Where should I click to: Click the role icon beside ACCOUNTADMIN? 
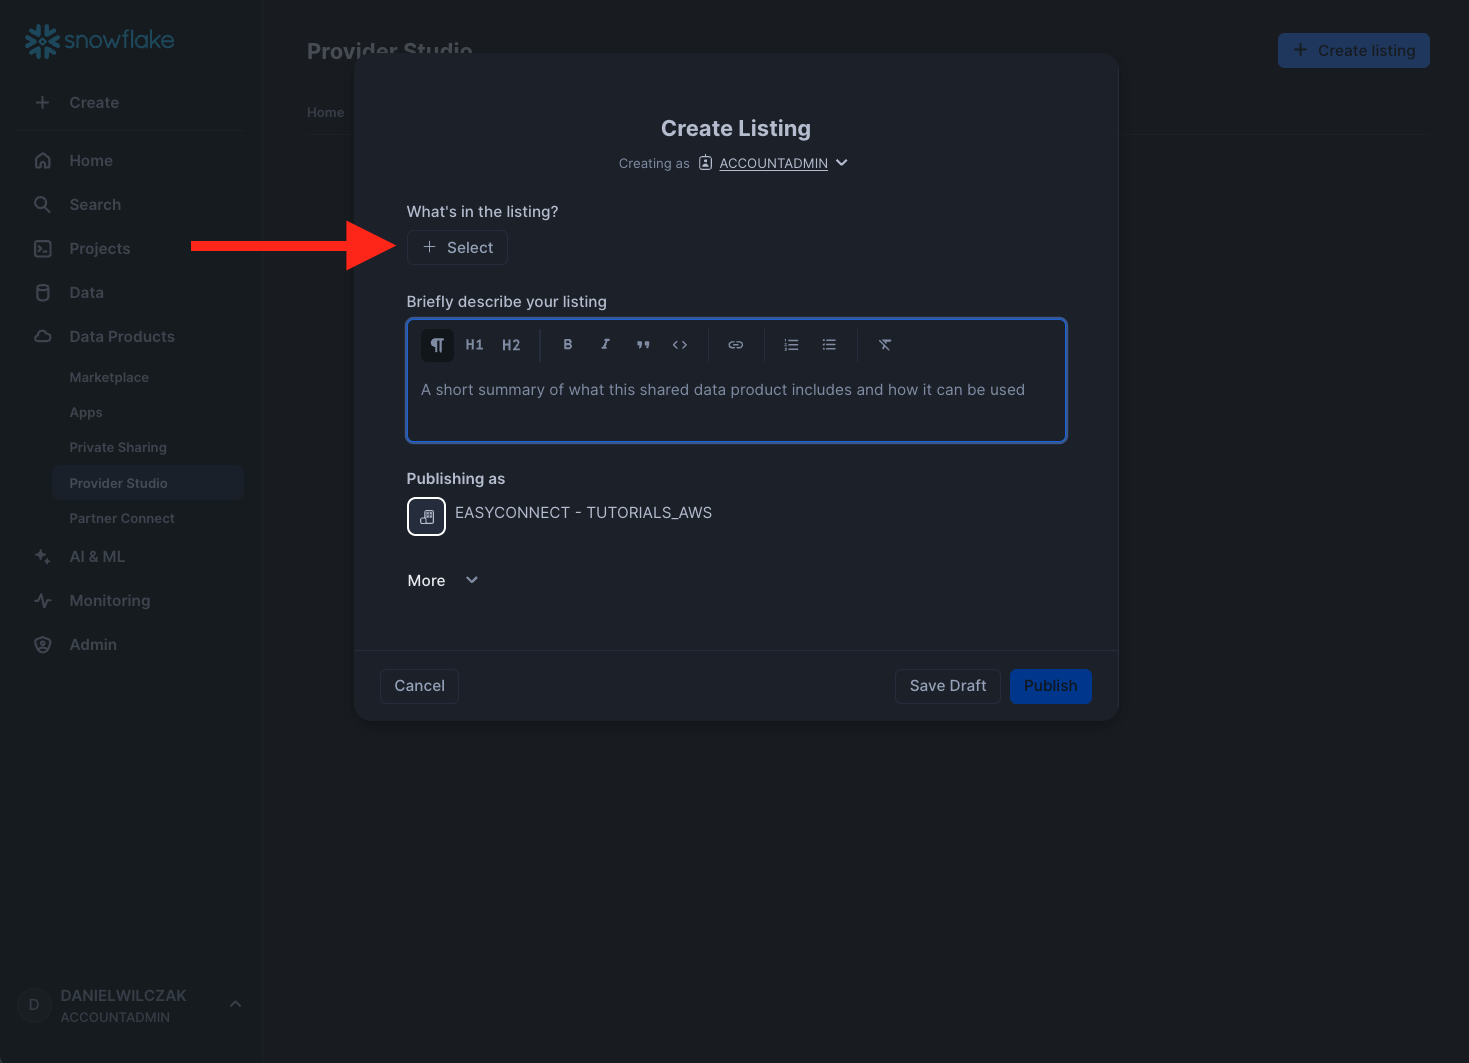(705, 163)
